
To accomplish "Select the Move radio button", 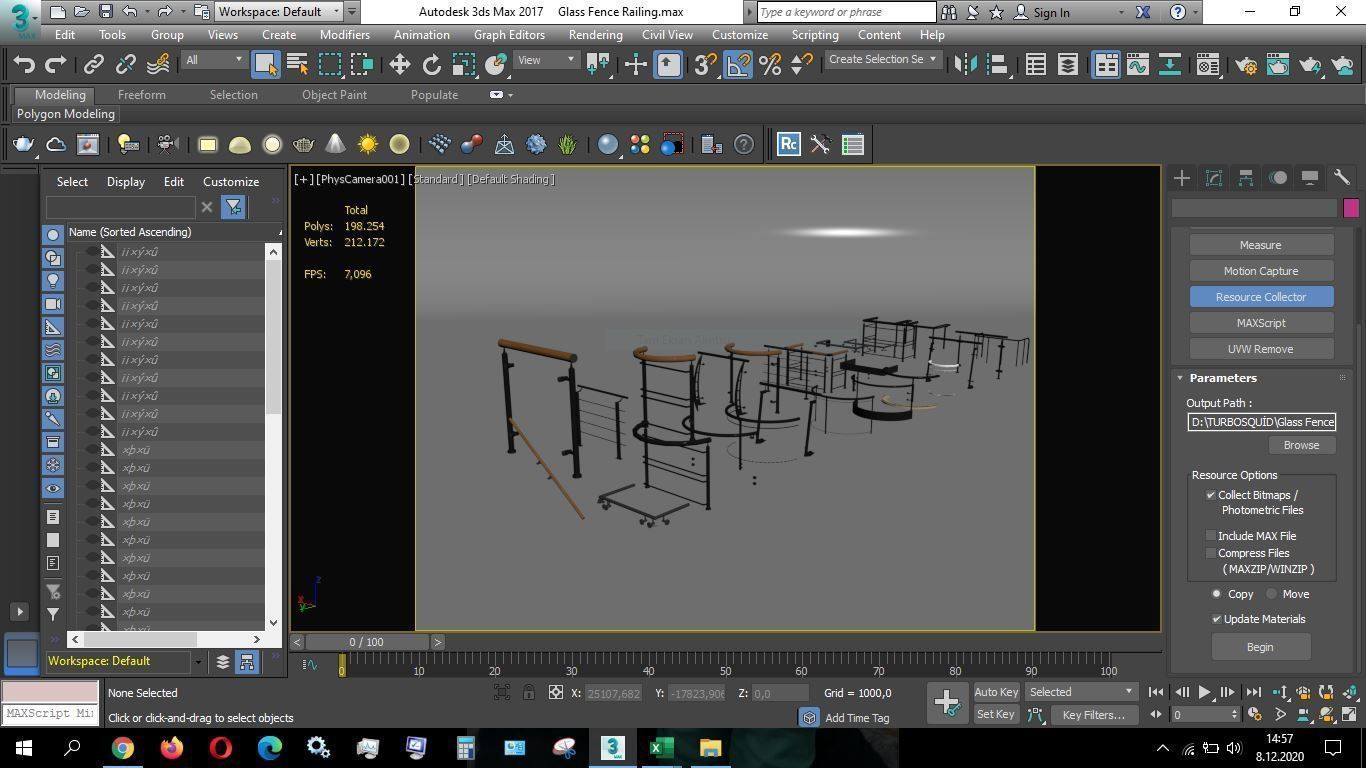I will point(1272,594).
